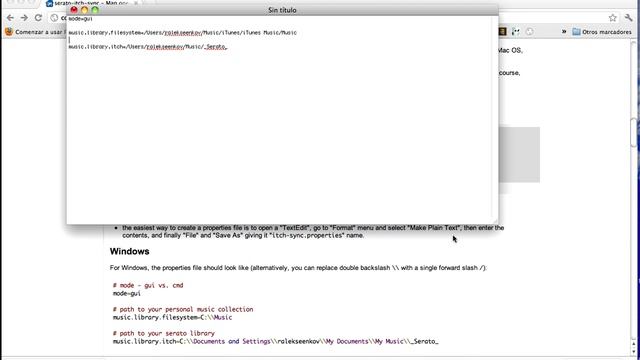640x360 pixels.
Task: Open the 'Comenzar a usar' bookmark
Action: point(34,31)
